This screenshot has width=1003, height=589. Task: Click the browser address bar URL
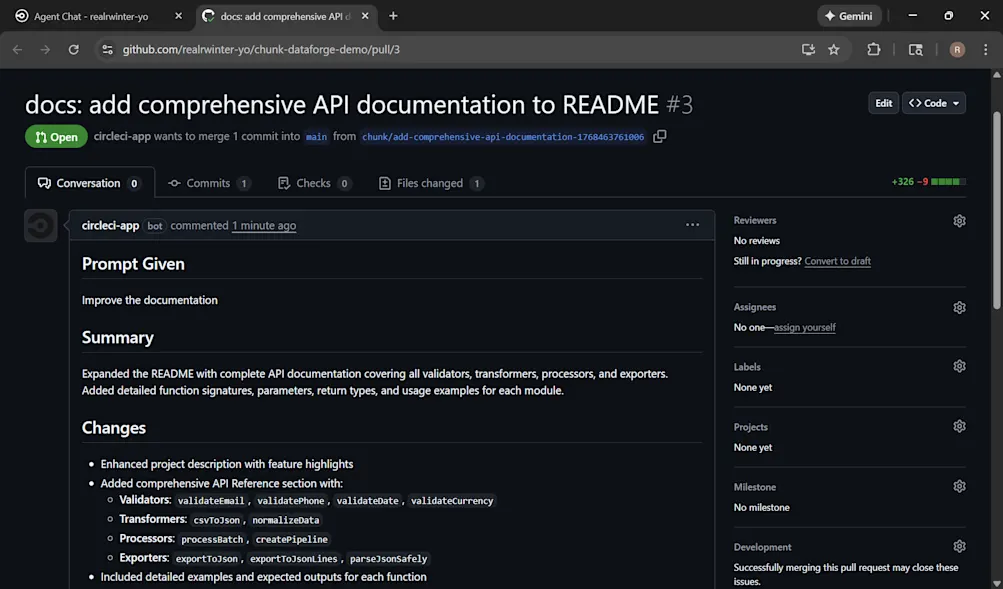(261, 50)
